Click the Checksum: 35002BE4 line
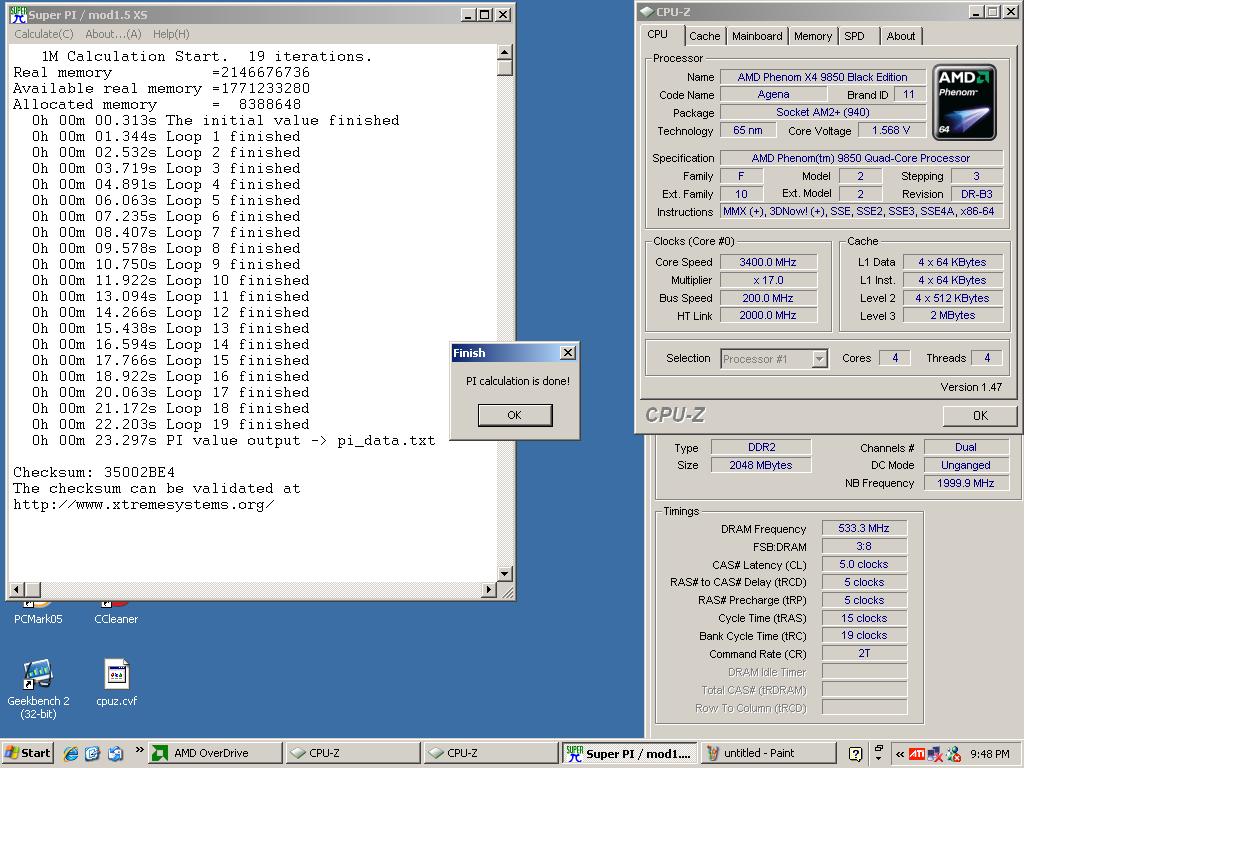This screenshot has height=867, width=1258. tap(94, 472)
